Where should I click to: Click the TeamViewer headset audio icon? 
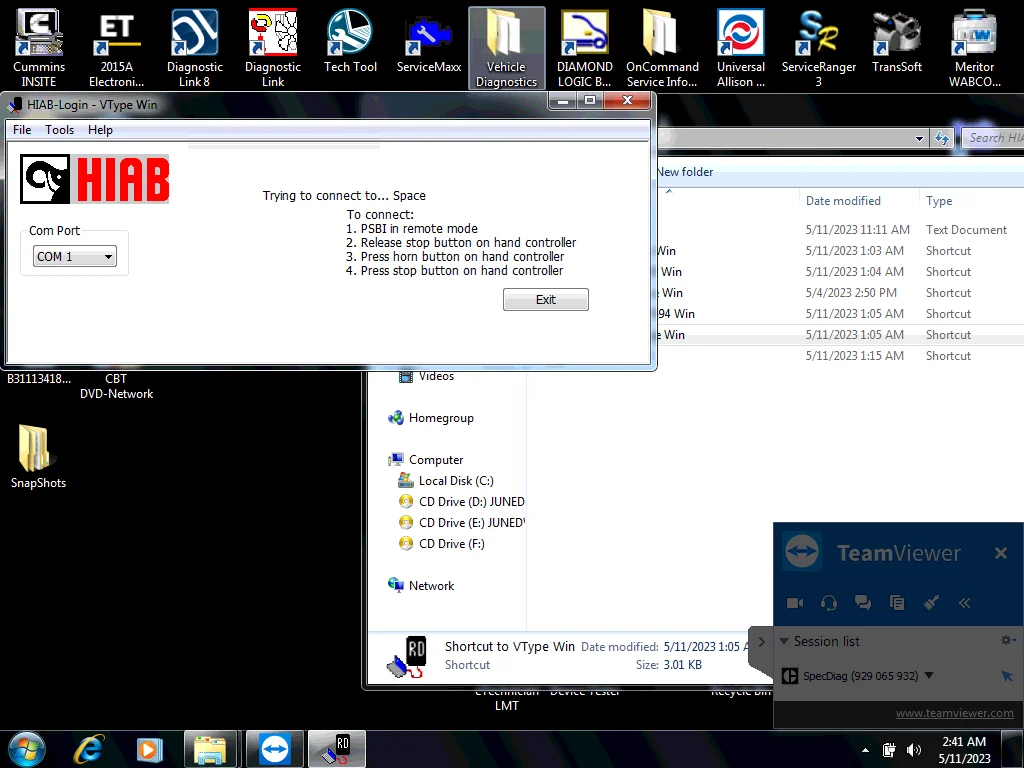pos(828,603)
